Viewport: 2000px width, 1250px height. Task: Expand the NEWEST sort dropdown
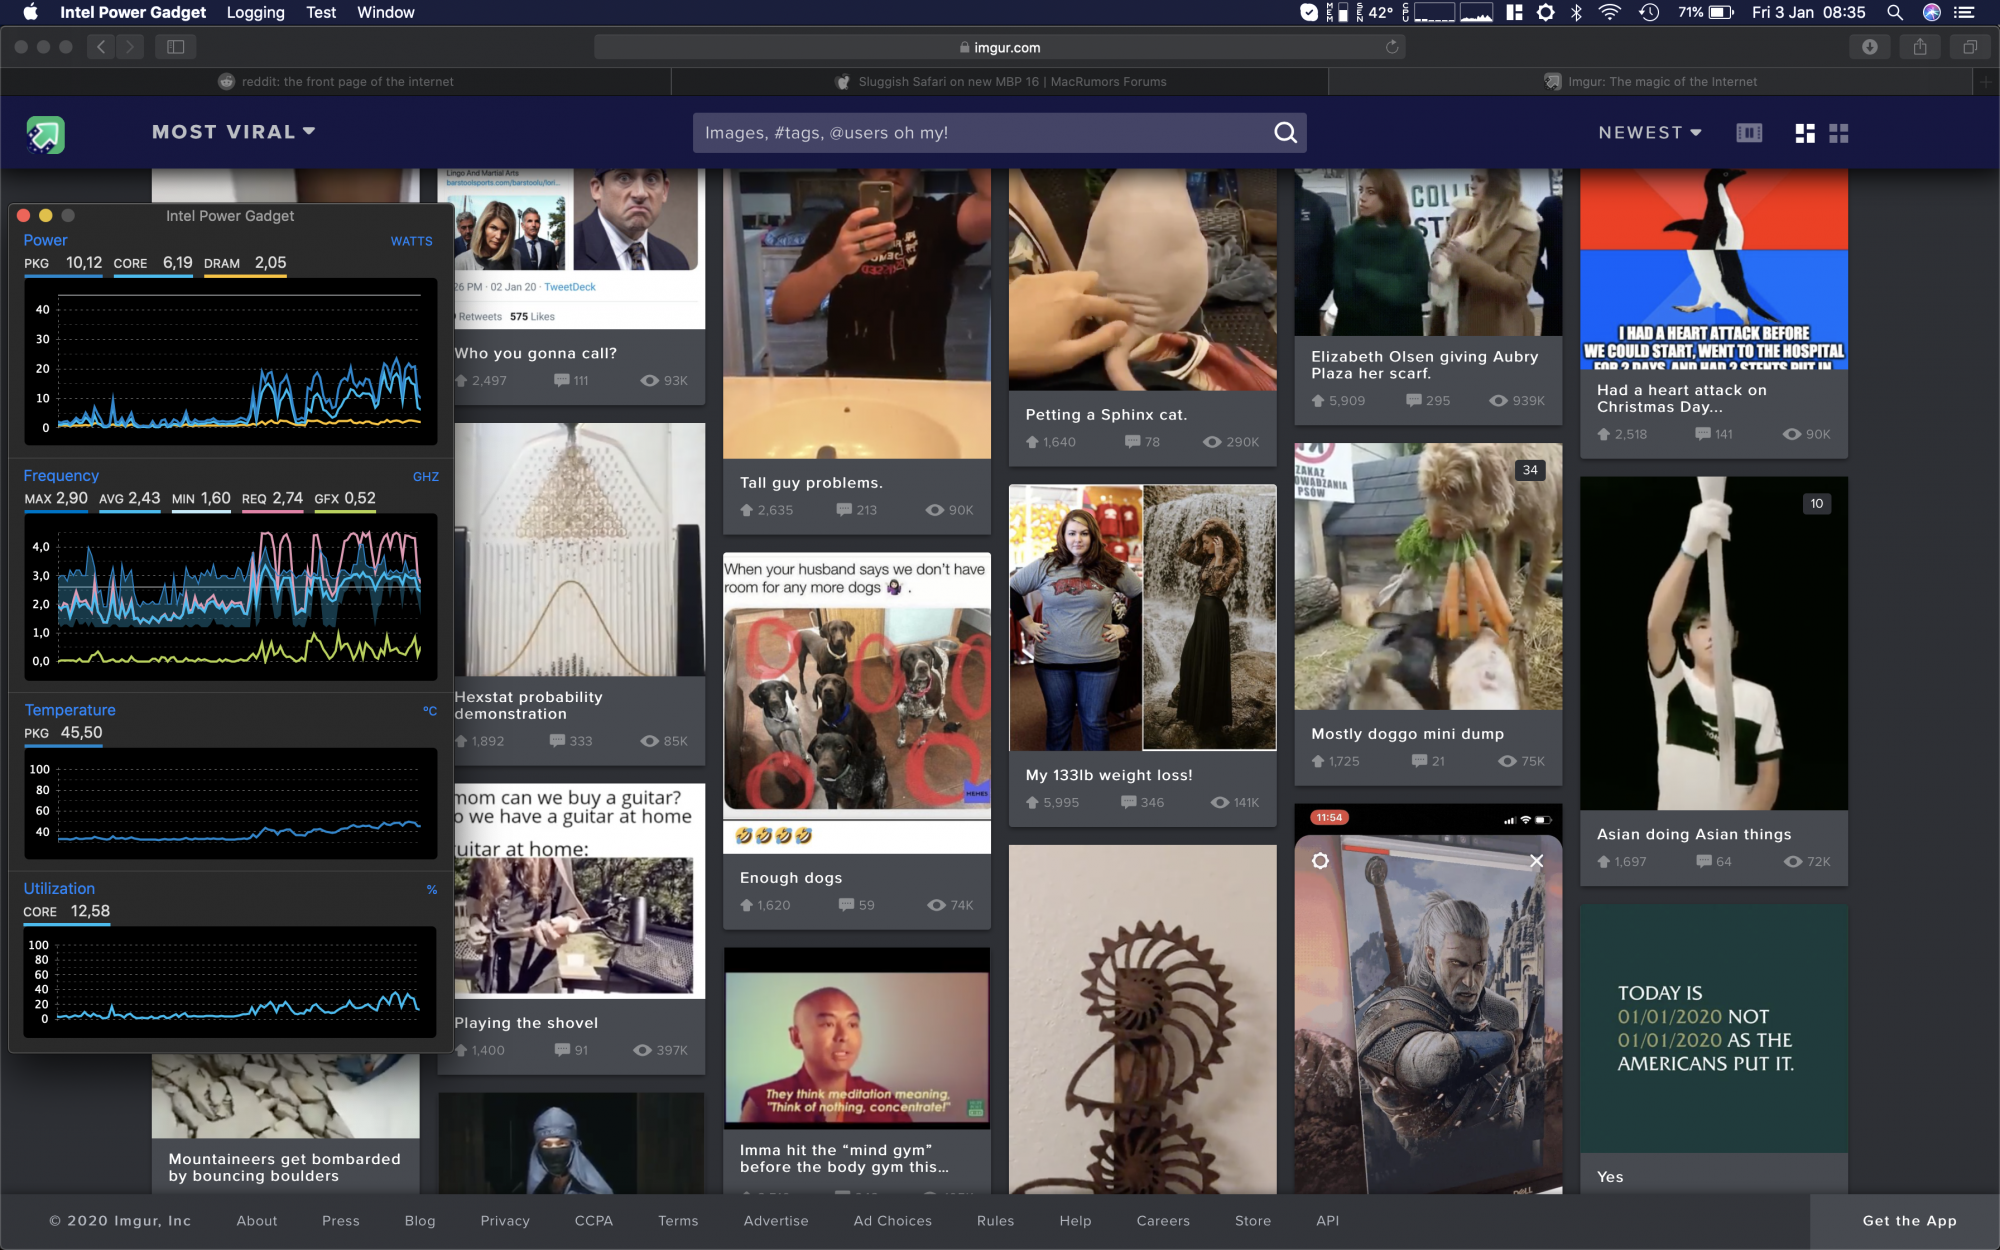coord(1650,132)
